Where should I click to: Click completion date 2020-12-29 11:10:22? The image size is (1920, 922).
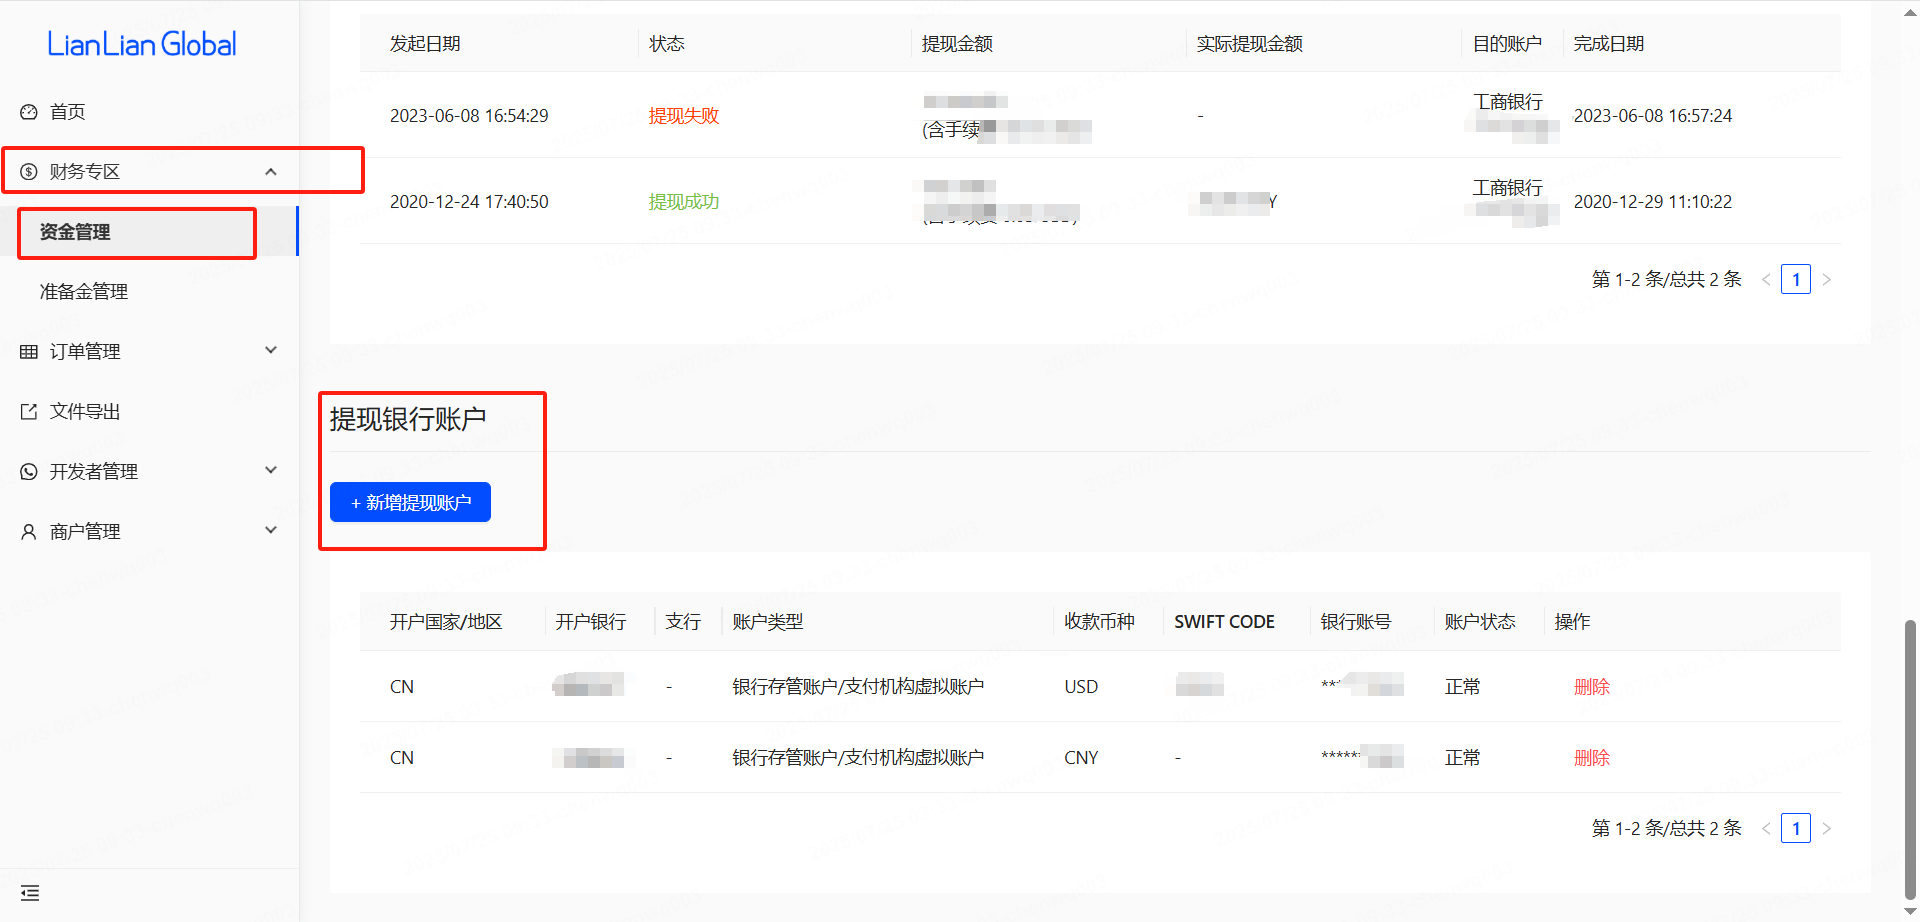click(1653, 202)
